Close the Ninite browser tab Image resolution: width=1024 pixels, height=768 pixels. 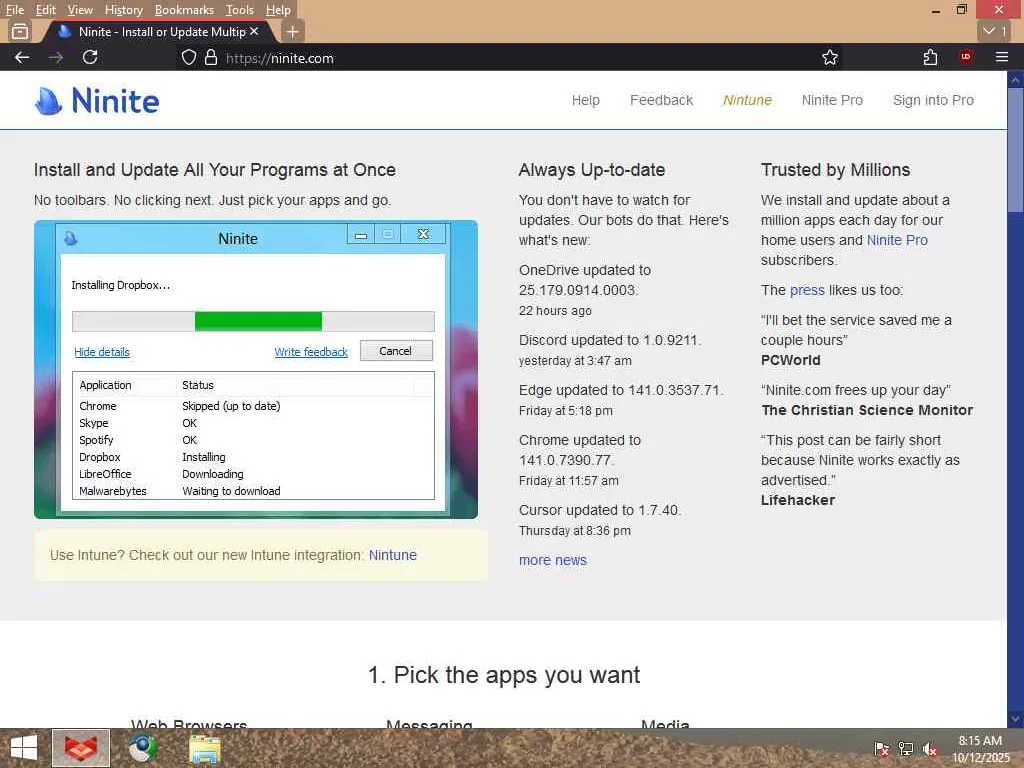(x=254, y=31)
